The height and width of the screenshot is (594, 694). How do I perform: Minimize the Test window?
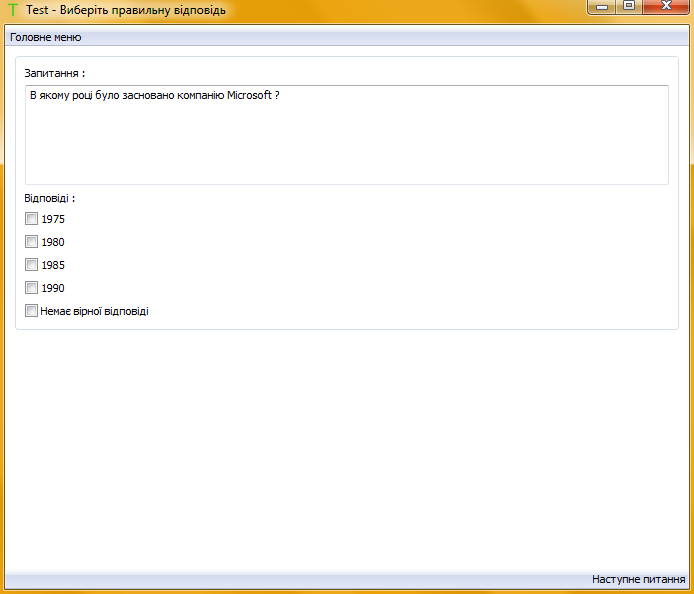click(601, 7)
